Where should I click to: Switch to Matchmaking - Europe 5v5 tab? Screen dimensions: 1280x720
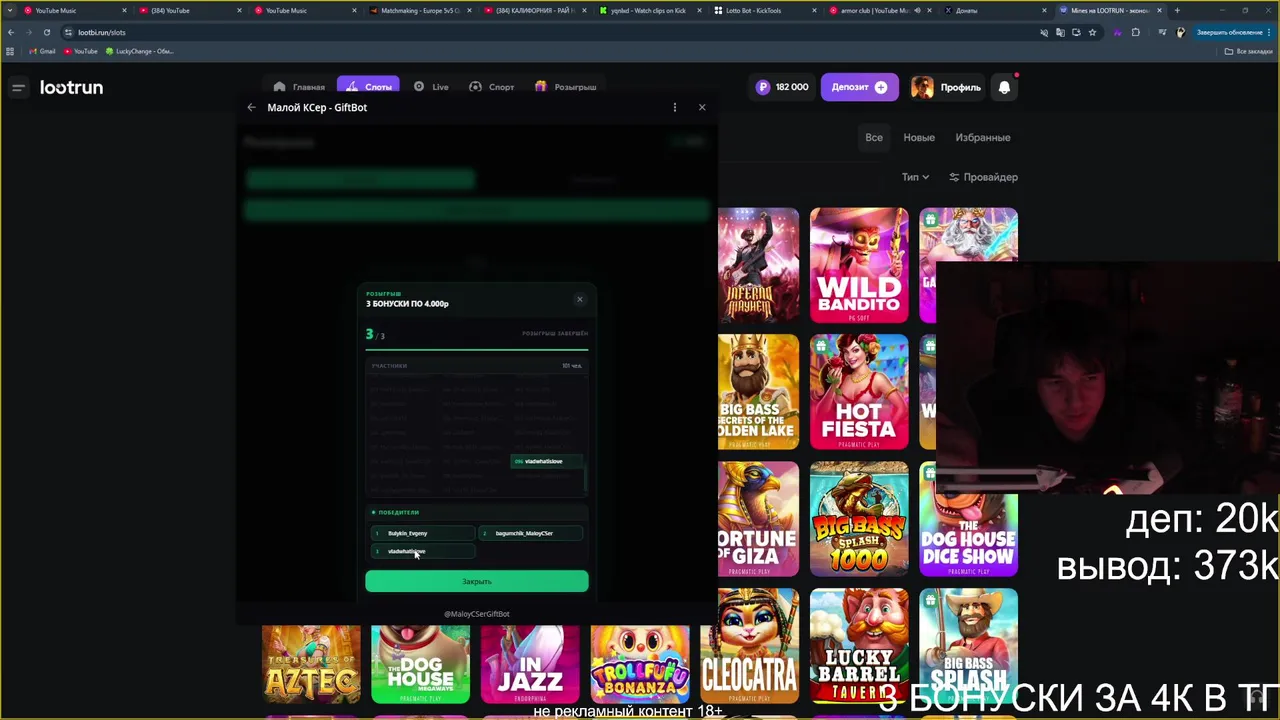(419, 10)
